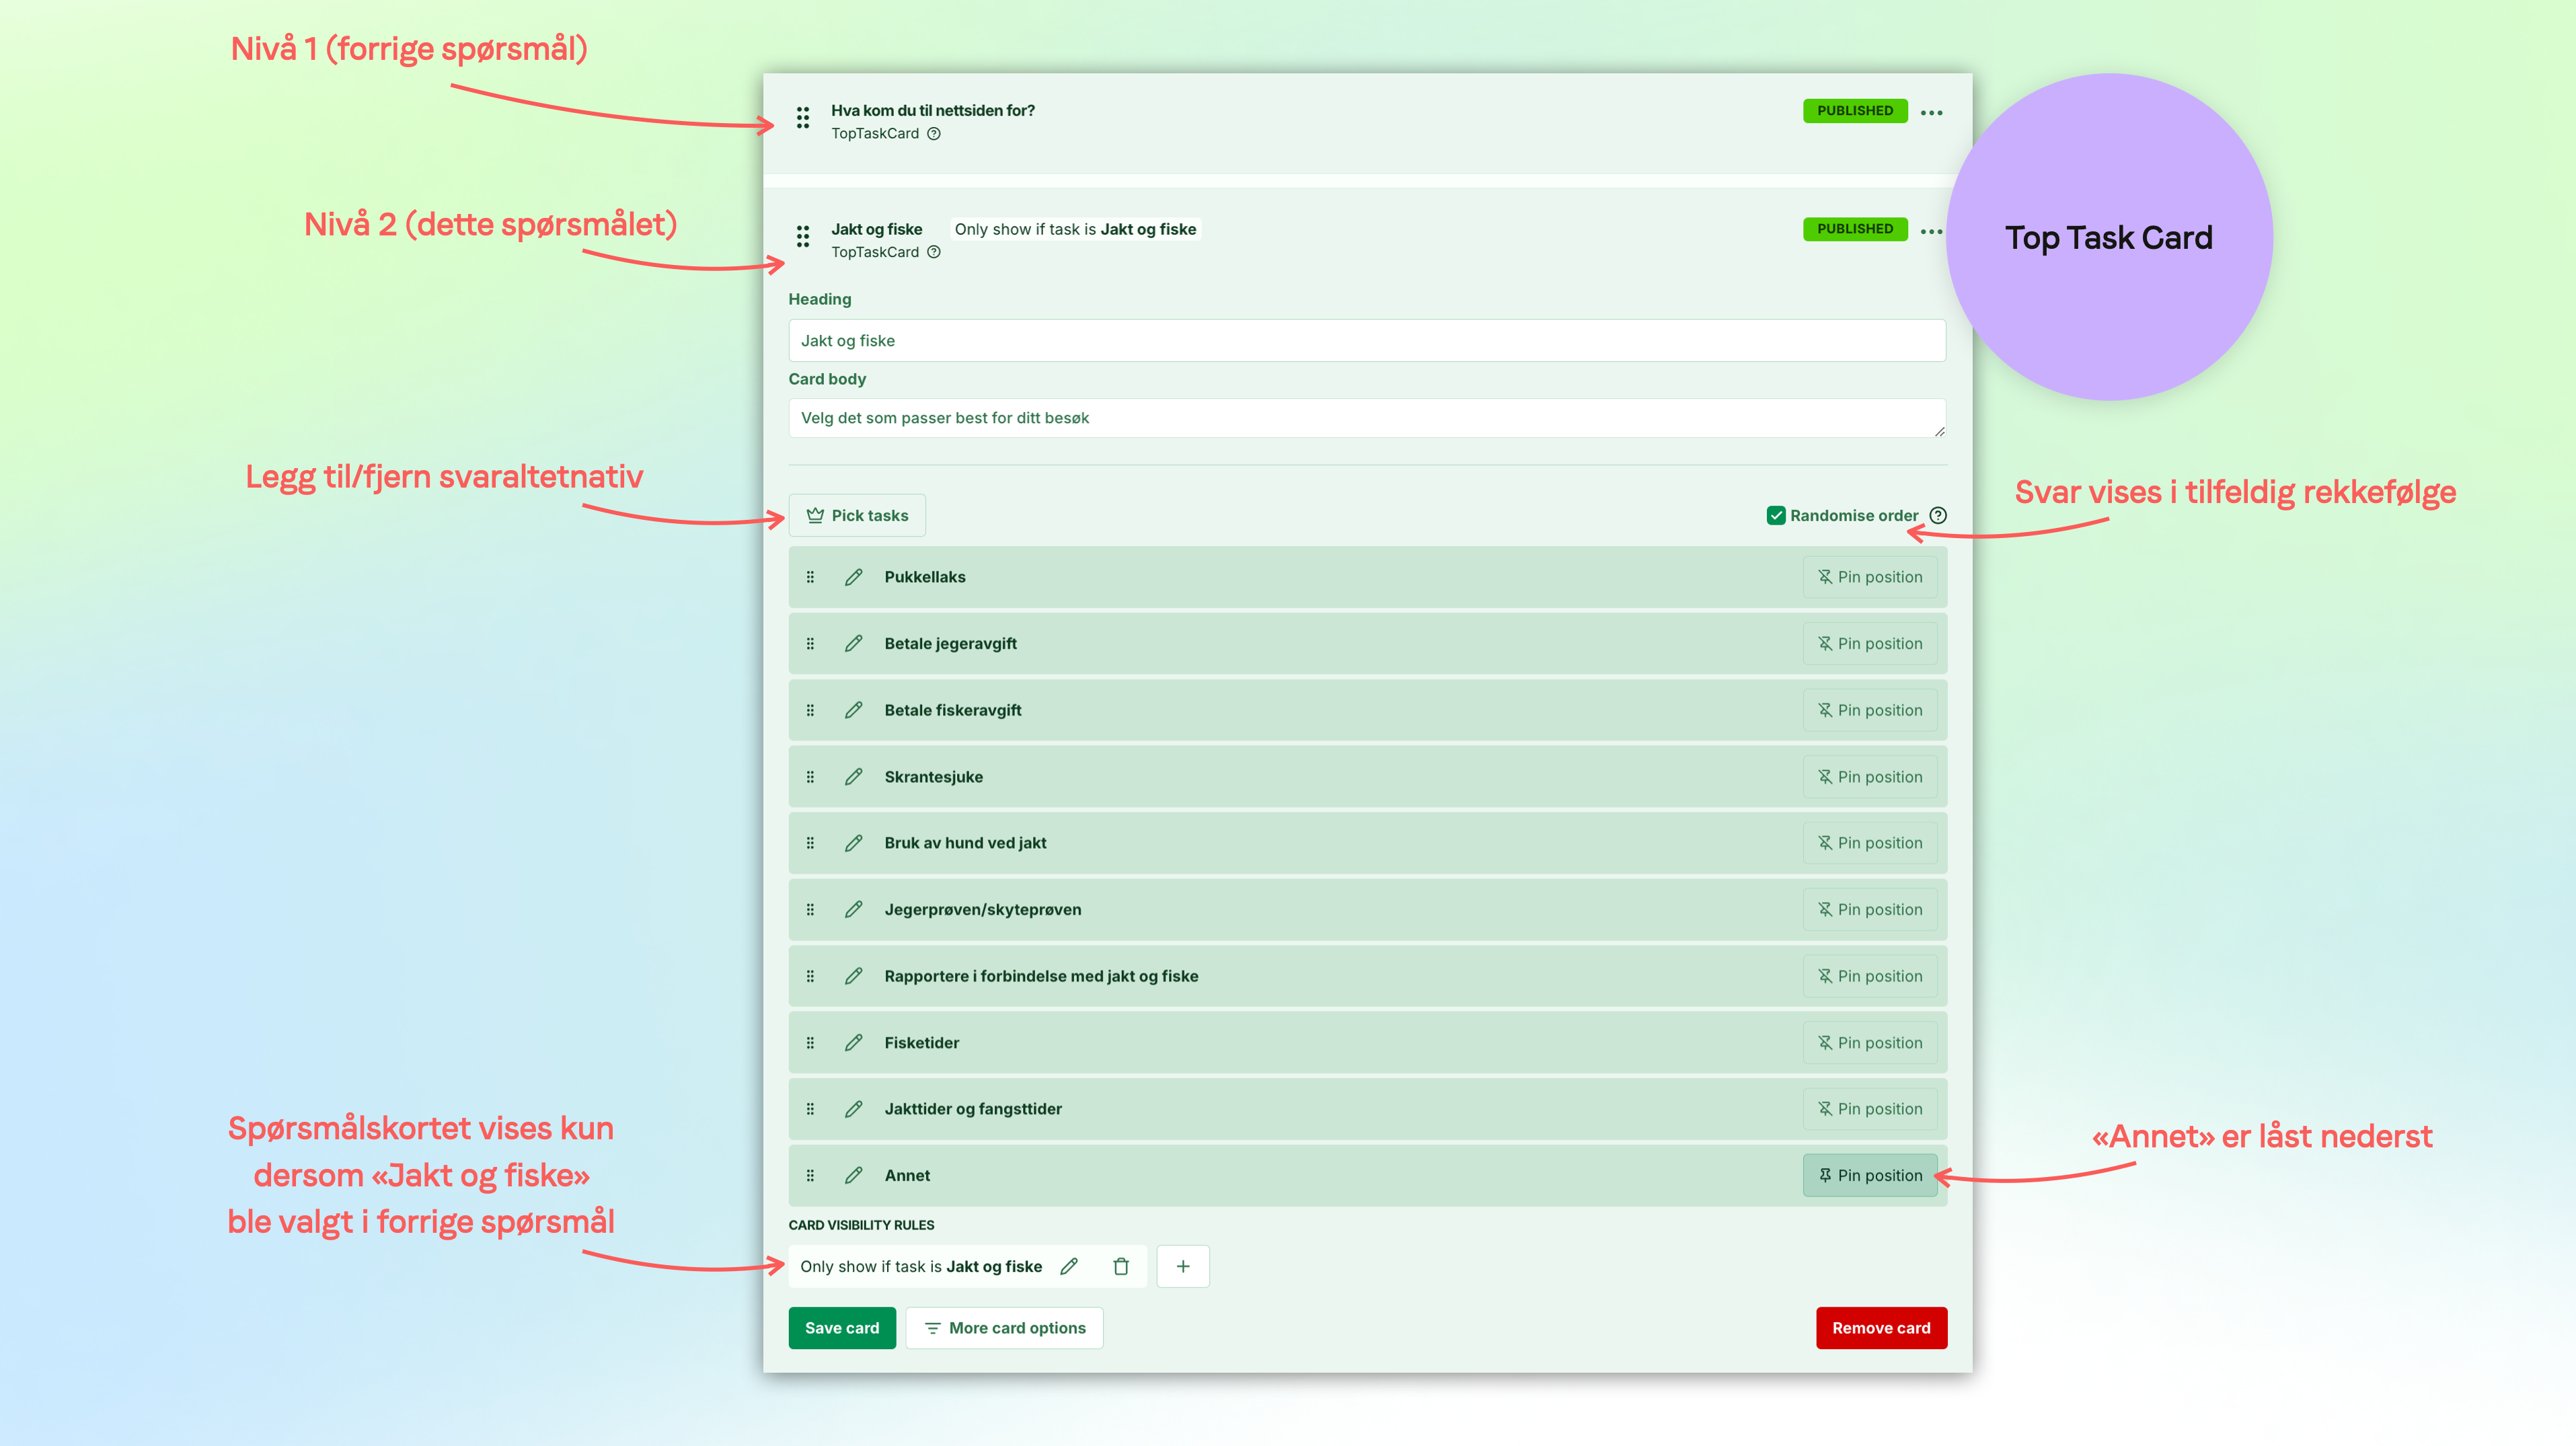Click PUBLISHED badge on Hva kom du til nettsiden for? card
The image size is (2576, 1446).
1855,111
